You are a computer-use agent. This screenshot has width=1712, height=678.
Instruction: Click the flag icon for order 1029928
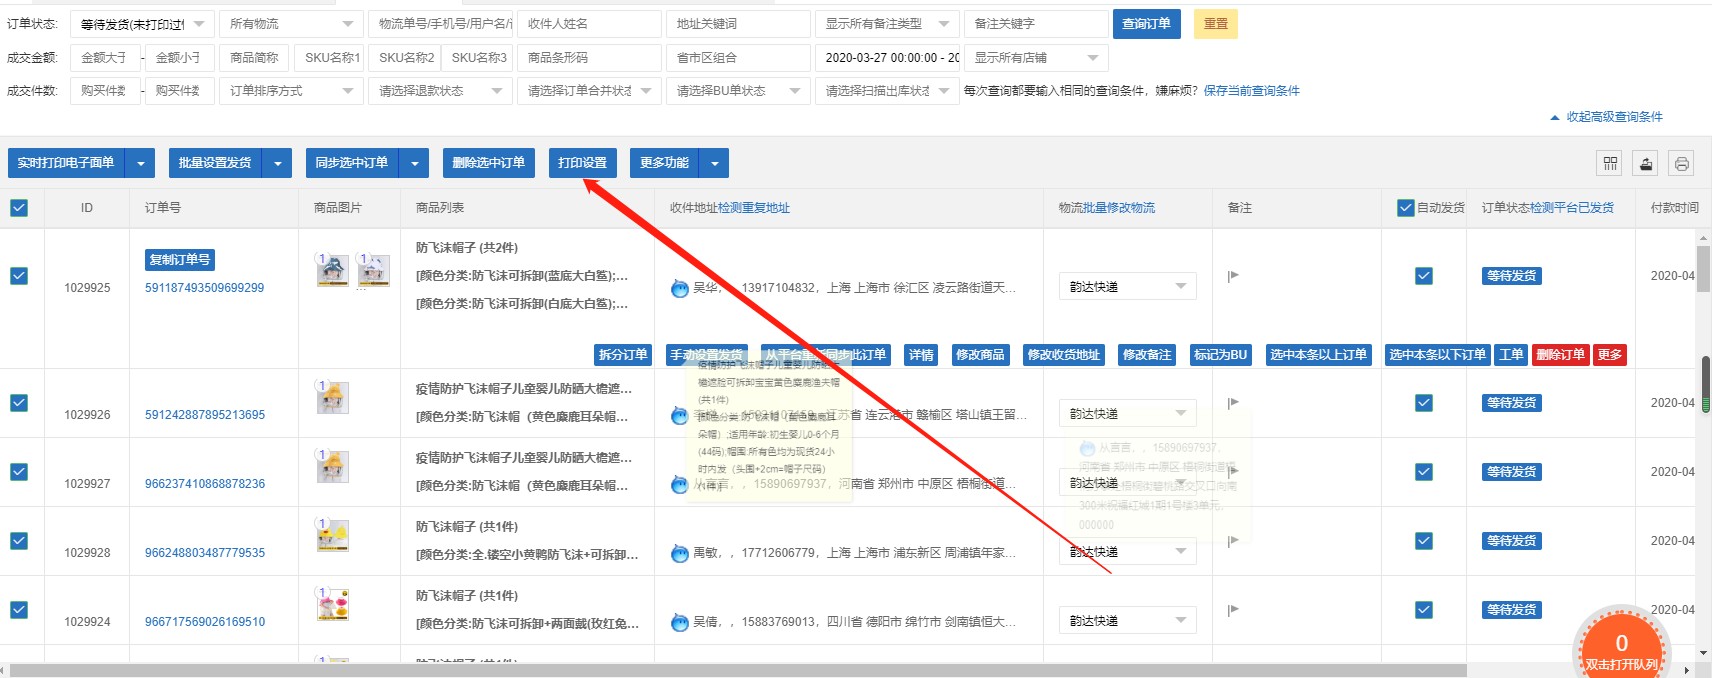pyautogui.click(x=1233, y=541)
